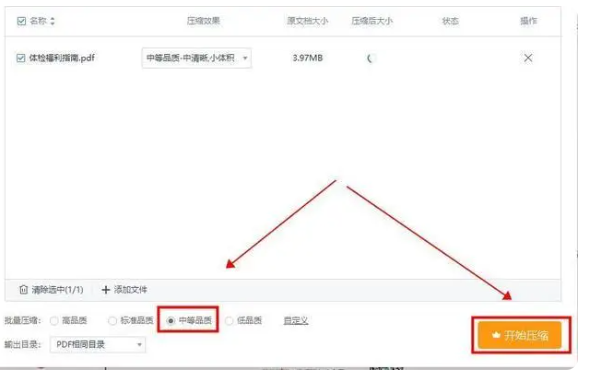Toggle the select-all checkbox in header
This screenshot has height=373, width=598.
point(21,21)
